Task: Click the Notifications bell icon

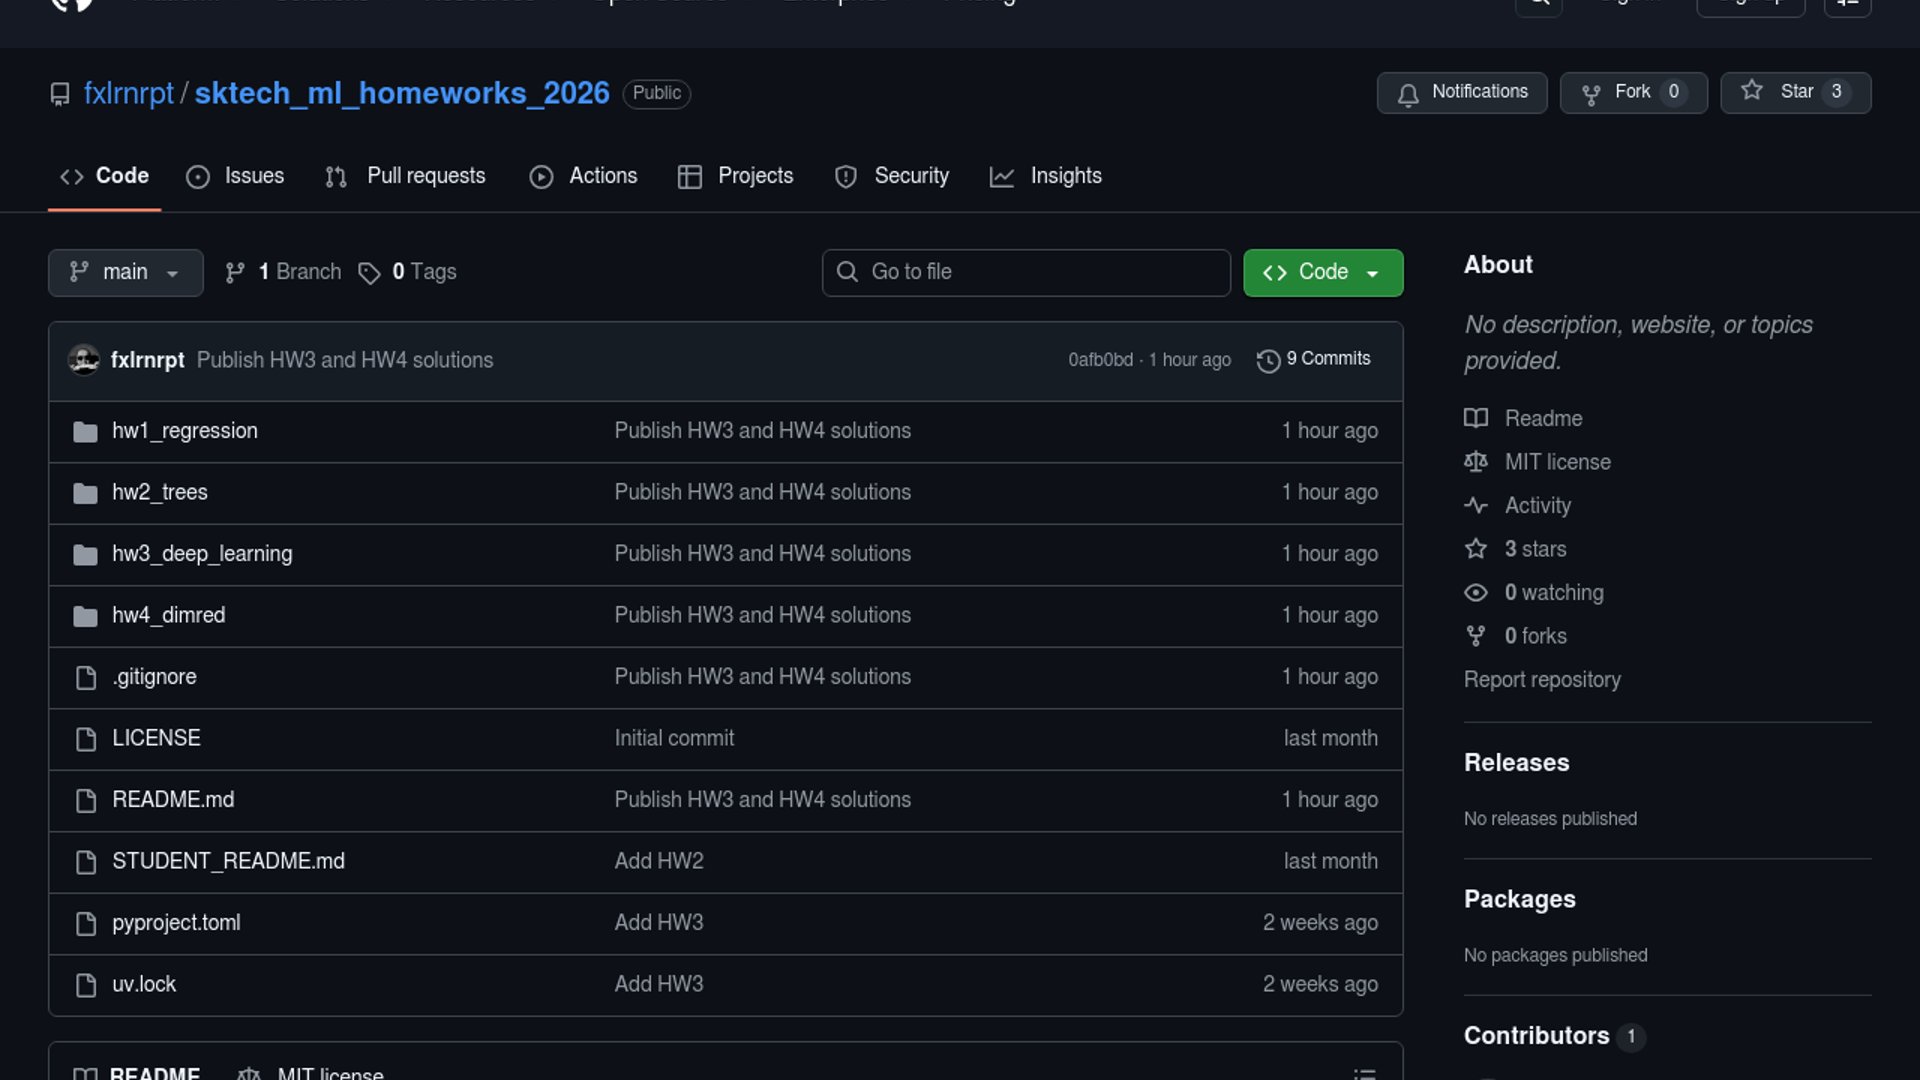Action: pyautogui.click(x=1408, y=94)
